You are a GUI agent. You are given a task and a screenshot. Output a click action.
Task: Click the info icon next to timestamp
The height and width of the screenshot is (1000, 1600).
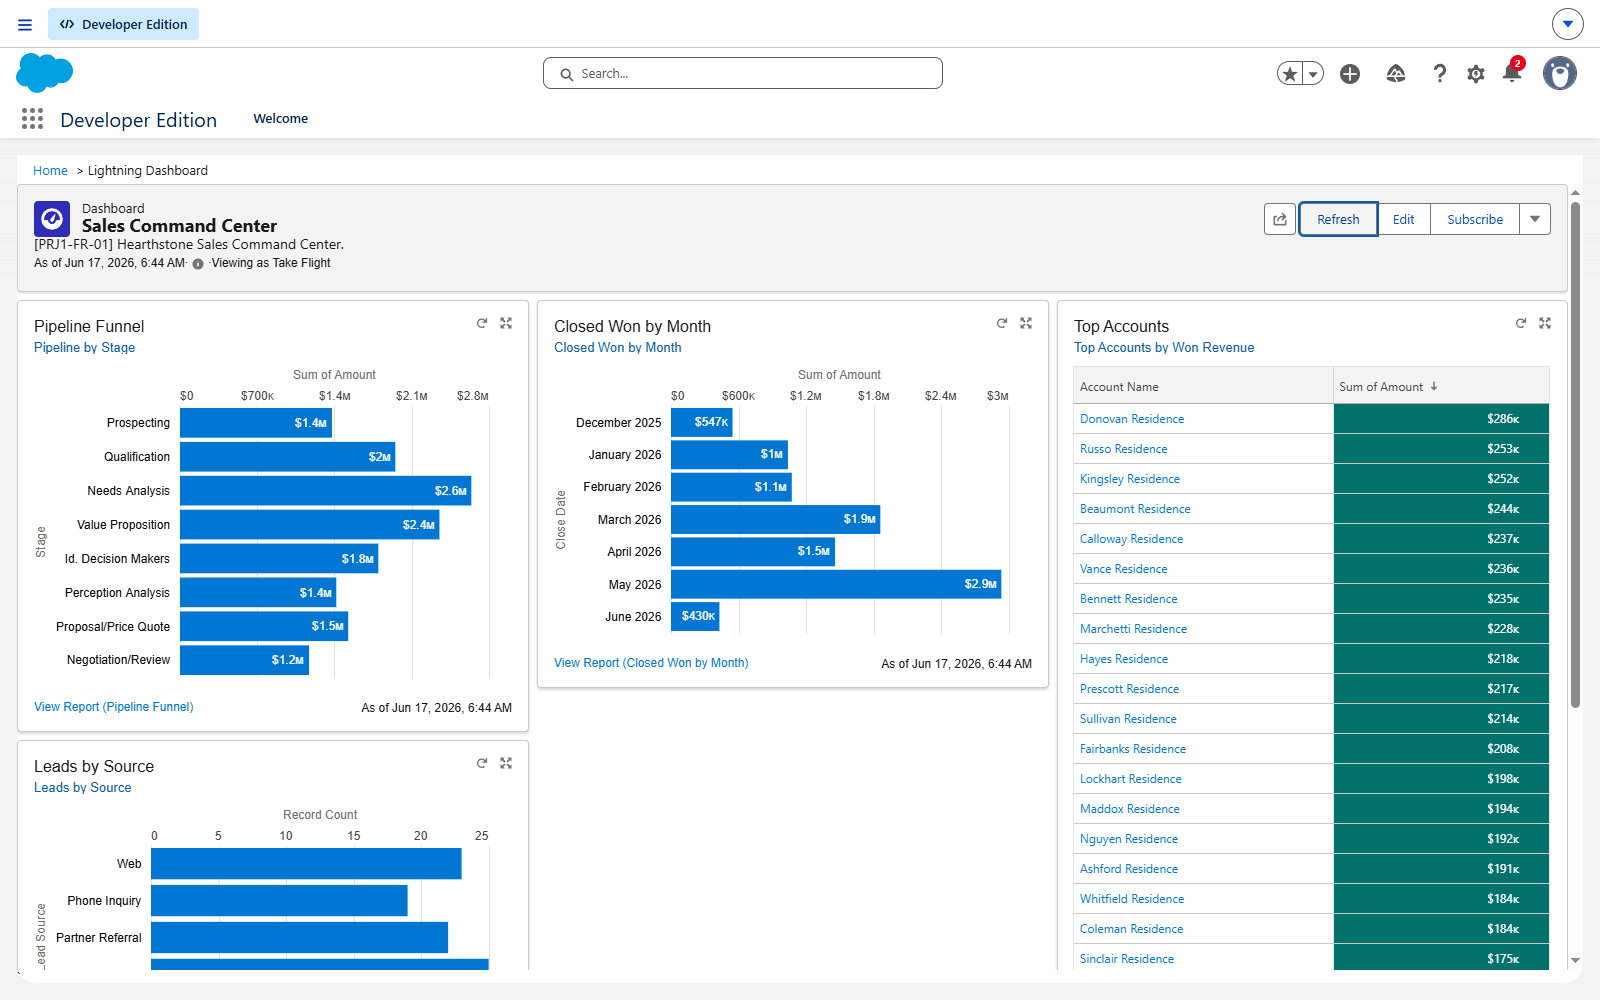[198, 264]
